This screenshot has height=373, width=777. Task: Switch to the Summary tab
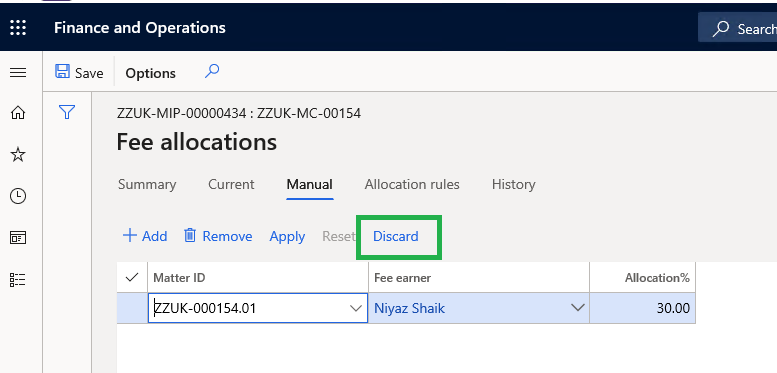tap(147, 184)
